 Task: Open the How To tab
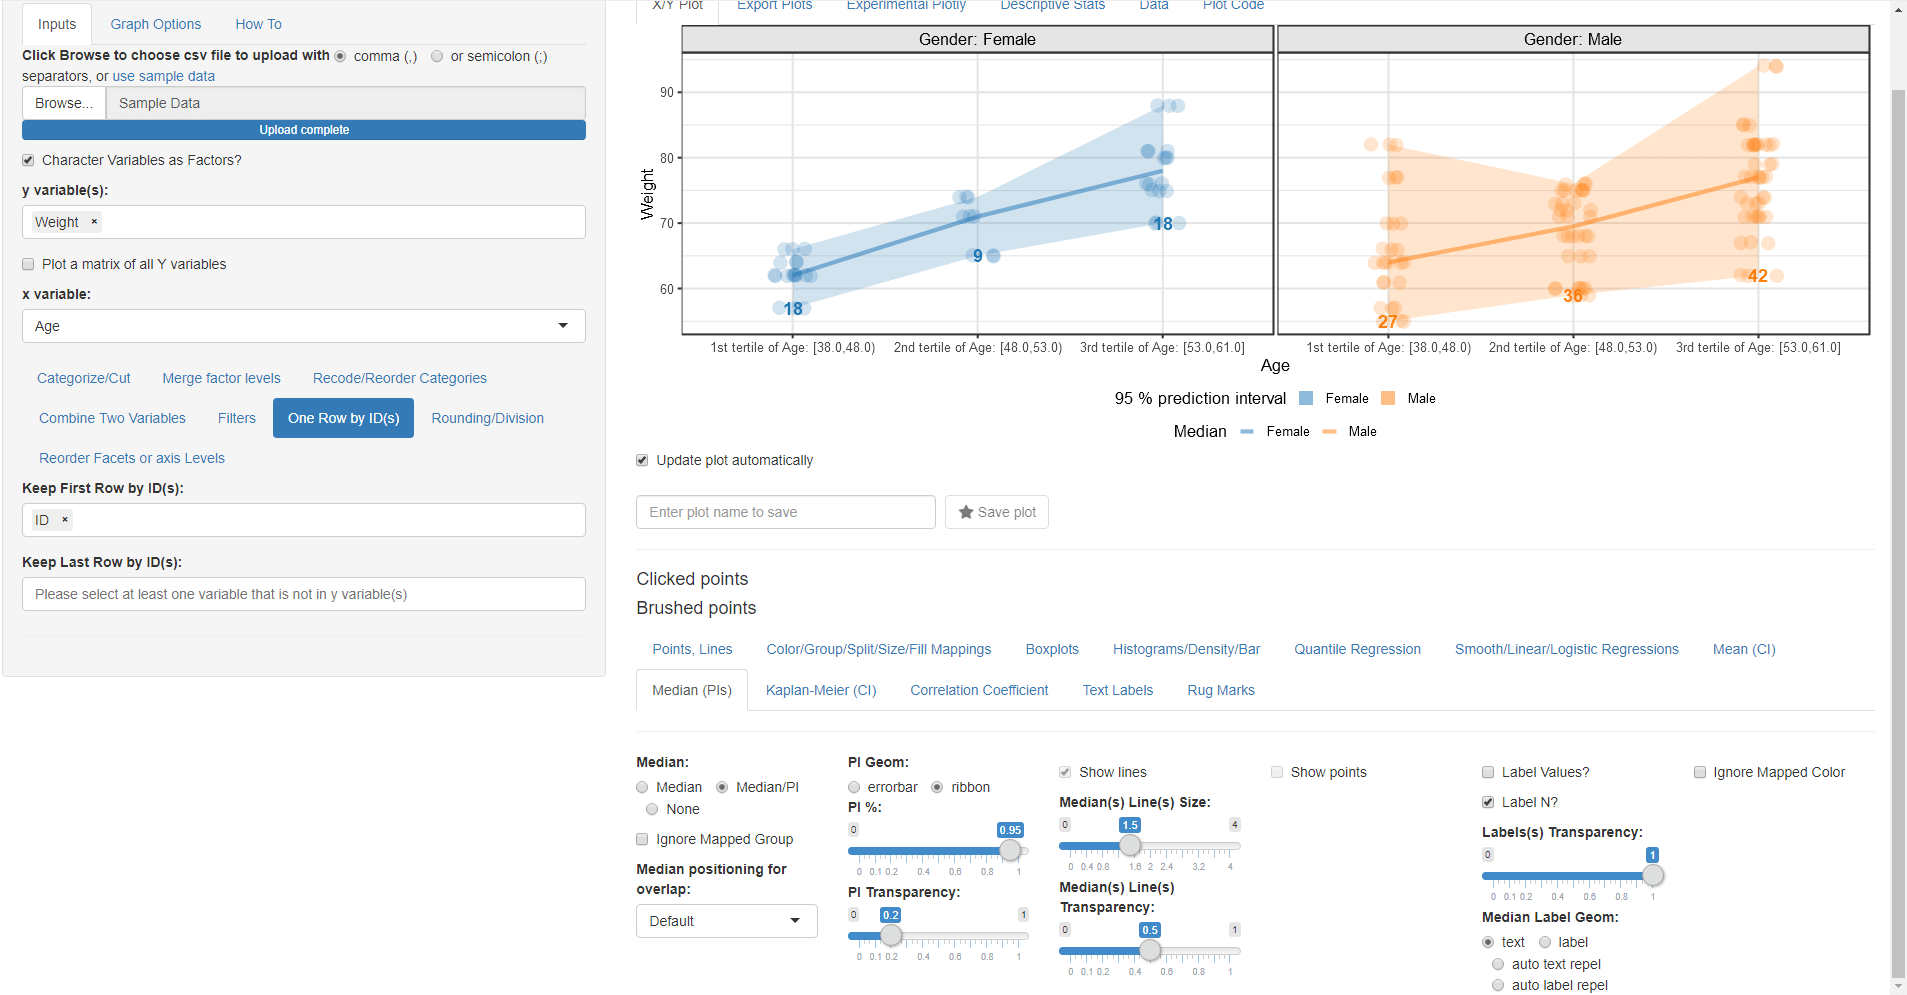259,24
